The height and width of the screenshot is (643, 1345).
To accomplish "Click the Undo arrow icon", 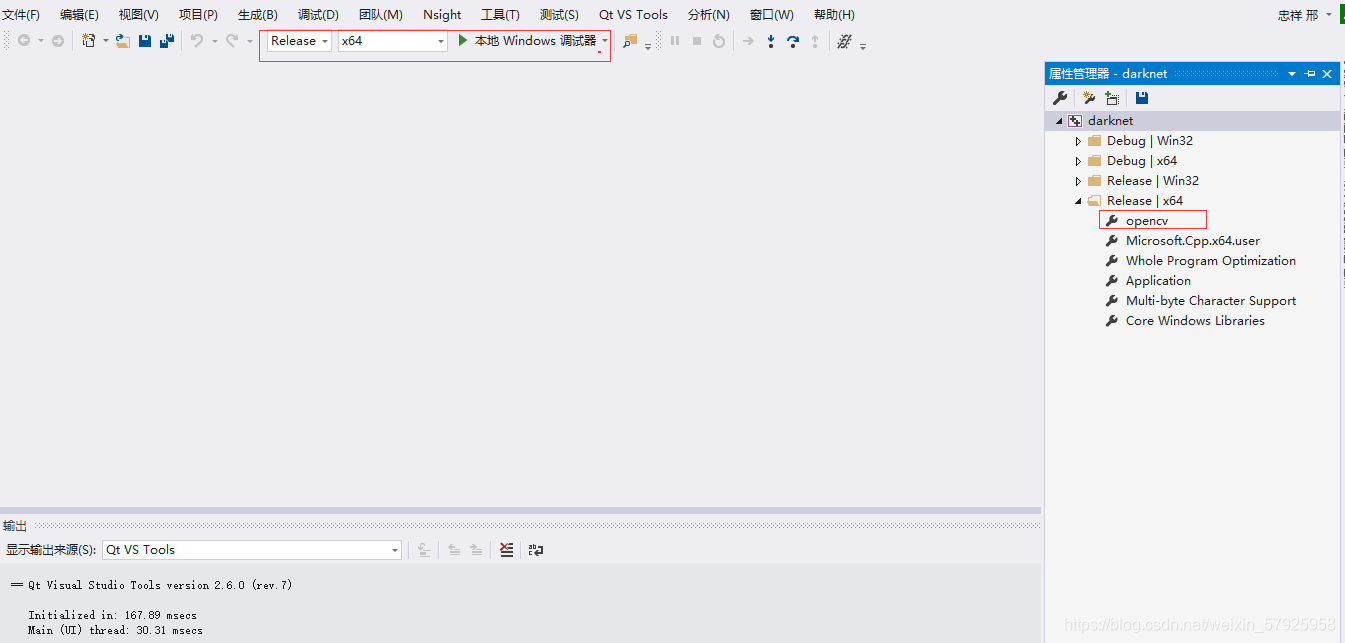I will point(197,41).
